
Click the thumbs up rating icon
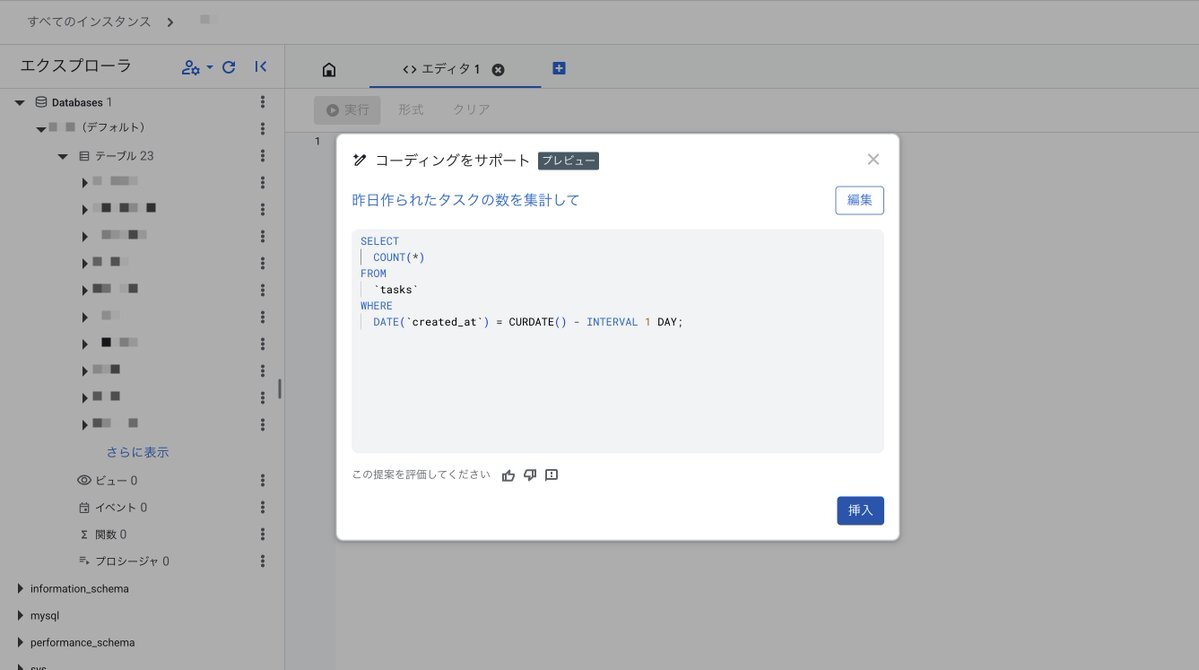509,476
